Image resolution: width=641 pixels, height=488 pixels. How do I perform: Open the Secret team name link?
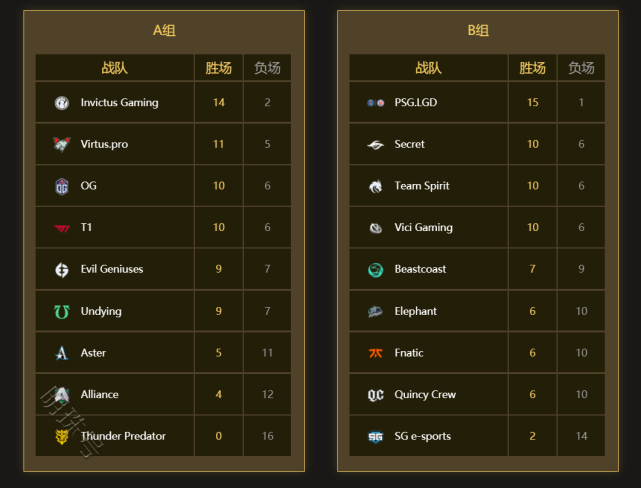coord(409,144)
